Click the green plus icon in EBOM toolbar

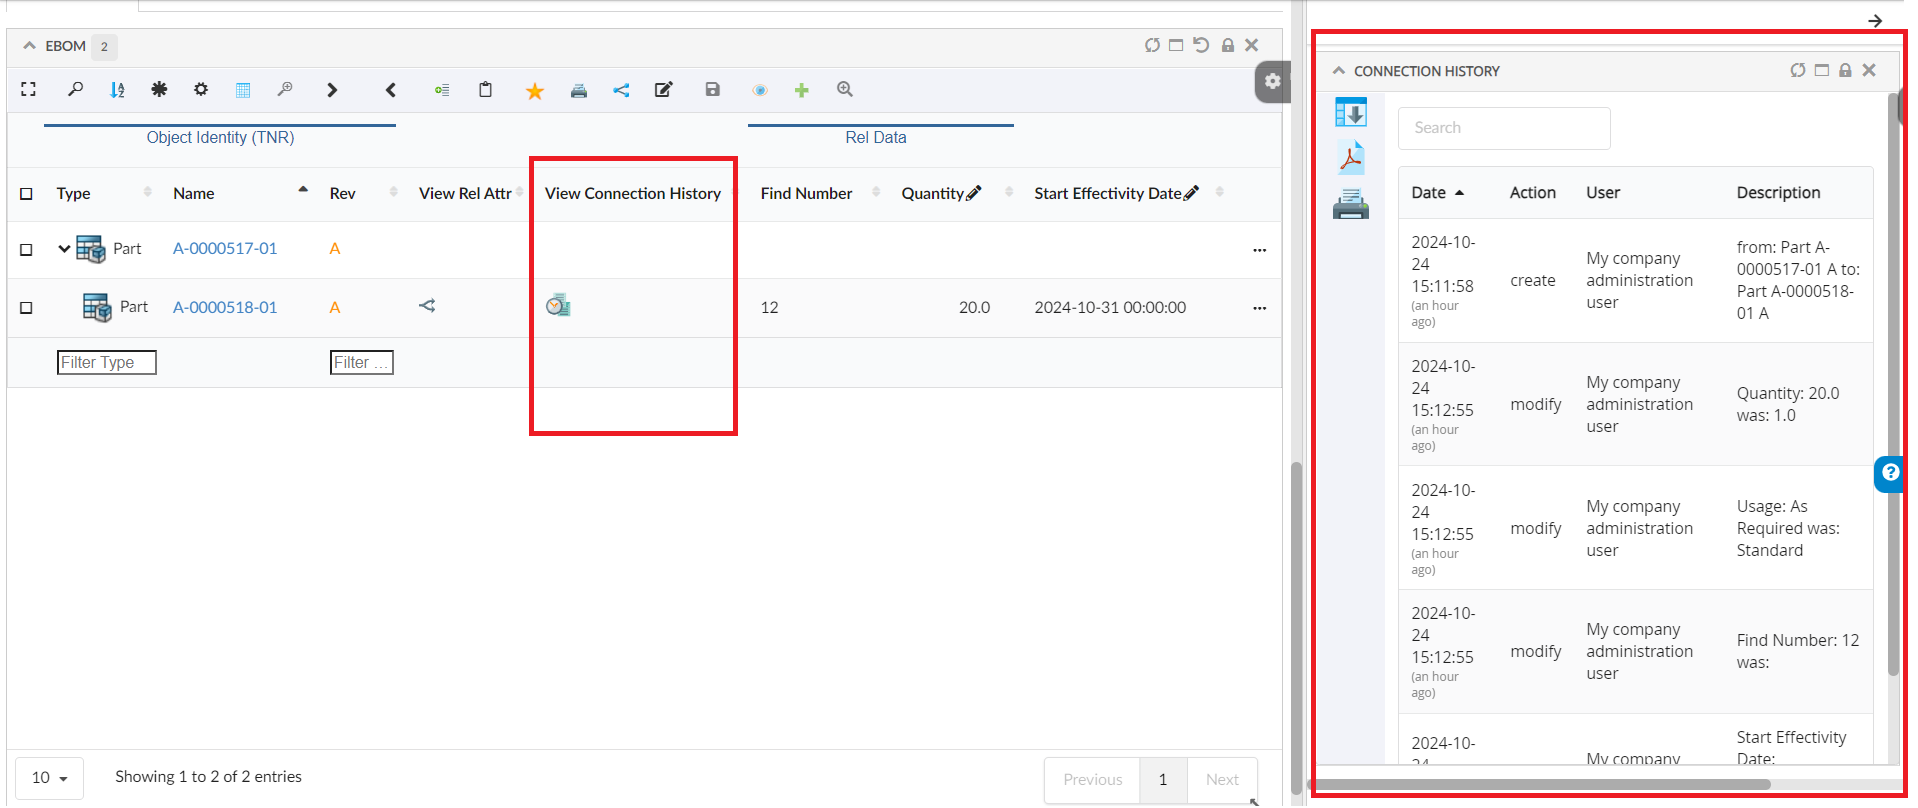pos(801,90)
